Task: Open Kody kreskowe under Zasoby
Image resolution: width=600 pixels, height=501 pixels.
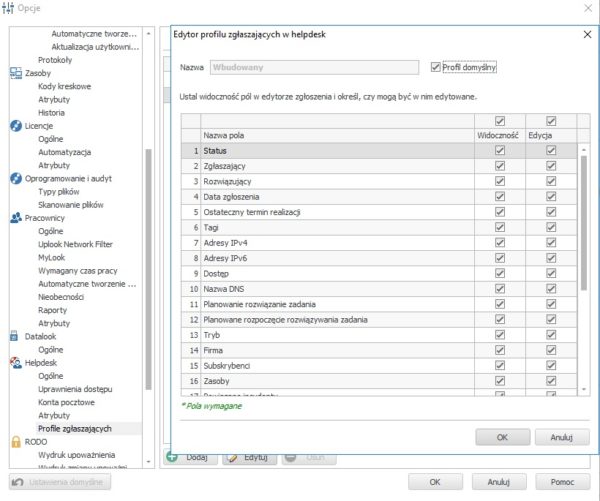Action: point(65,86)
